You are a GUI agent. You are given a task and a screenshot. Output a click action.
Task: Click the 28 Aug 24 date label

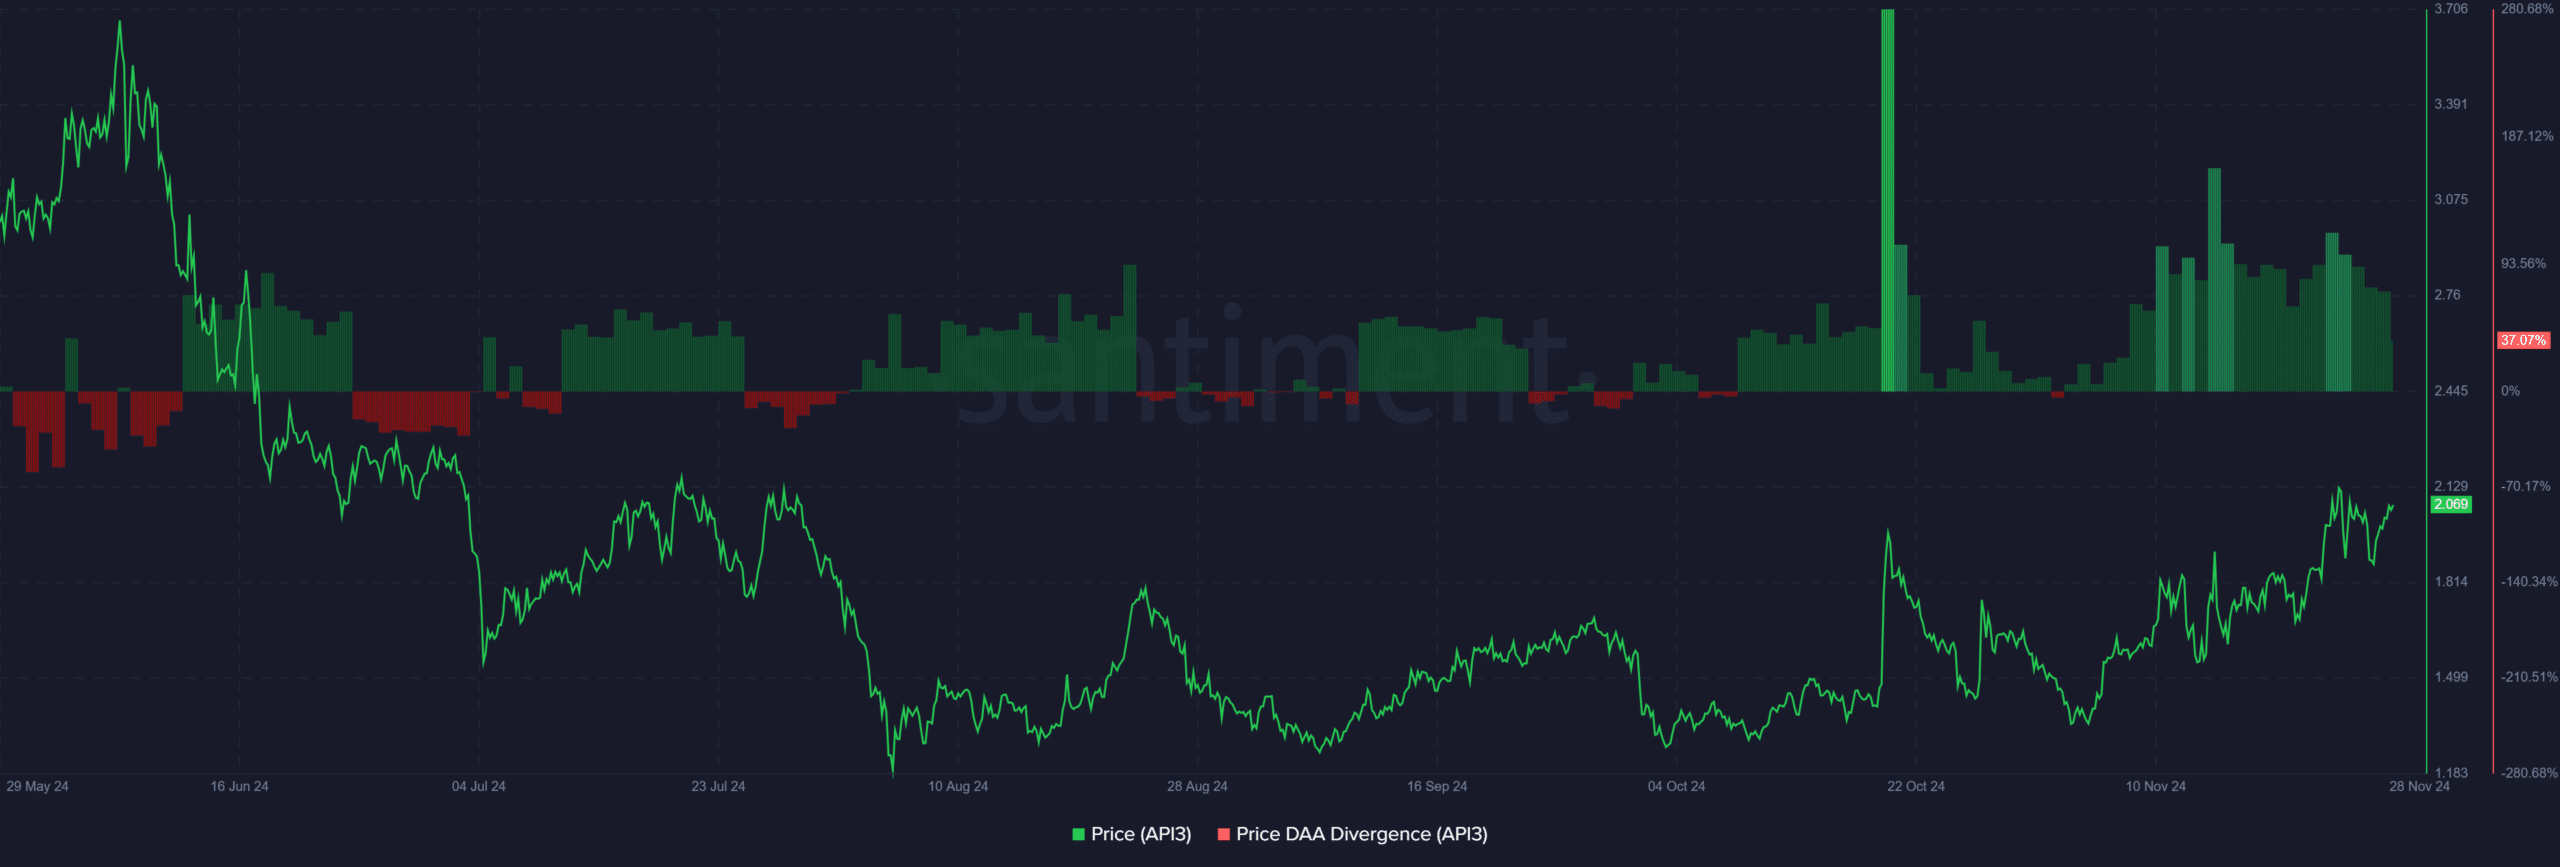click(1197, 786)
